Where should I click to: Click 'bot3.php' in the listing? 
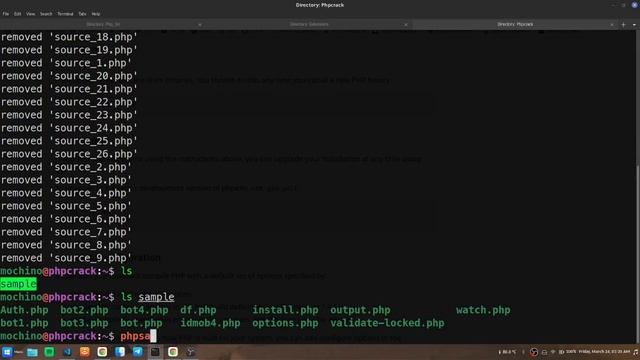(84, 323)
